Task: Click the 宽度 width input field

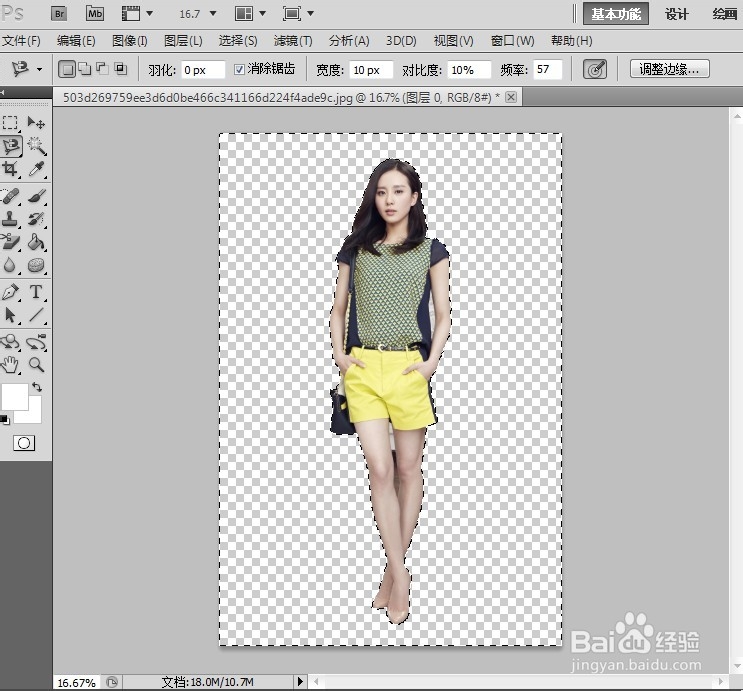Action: pyautogui.click(x=372, y=70)
